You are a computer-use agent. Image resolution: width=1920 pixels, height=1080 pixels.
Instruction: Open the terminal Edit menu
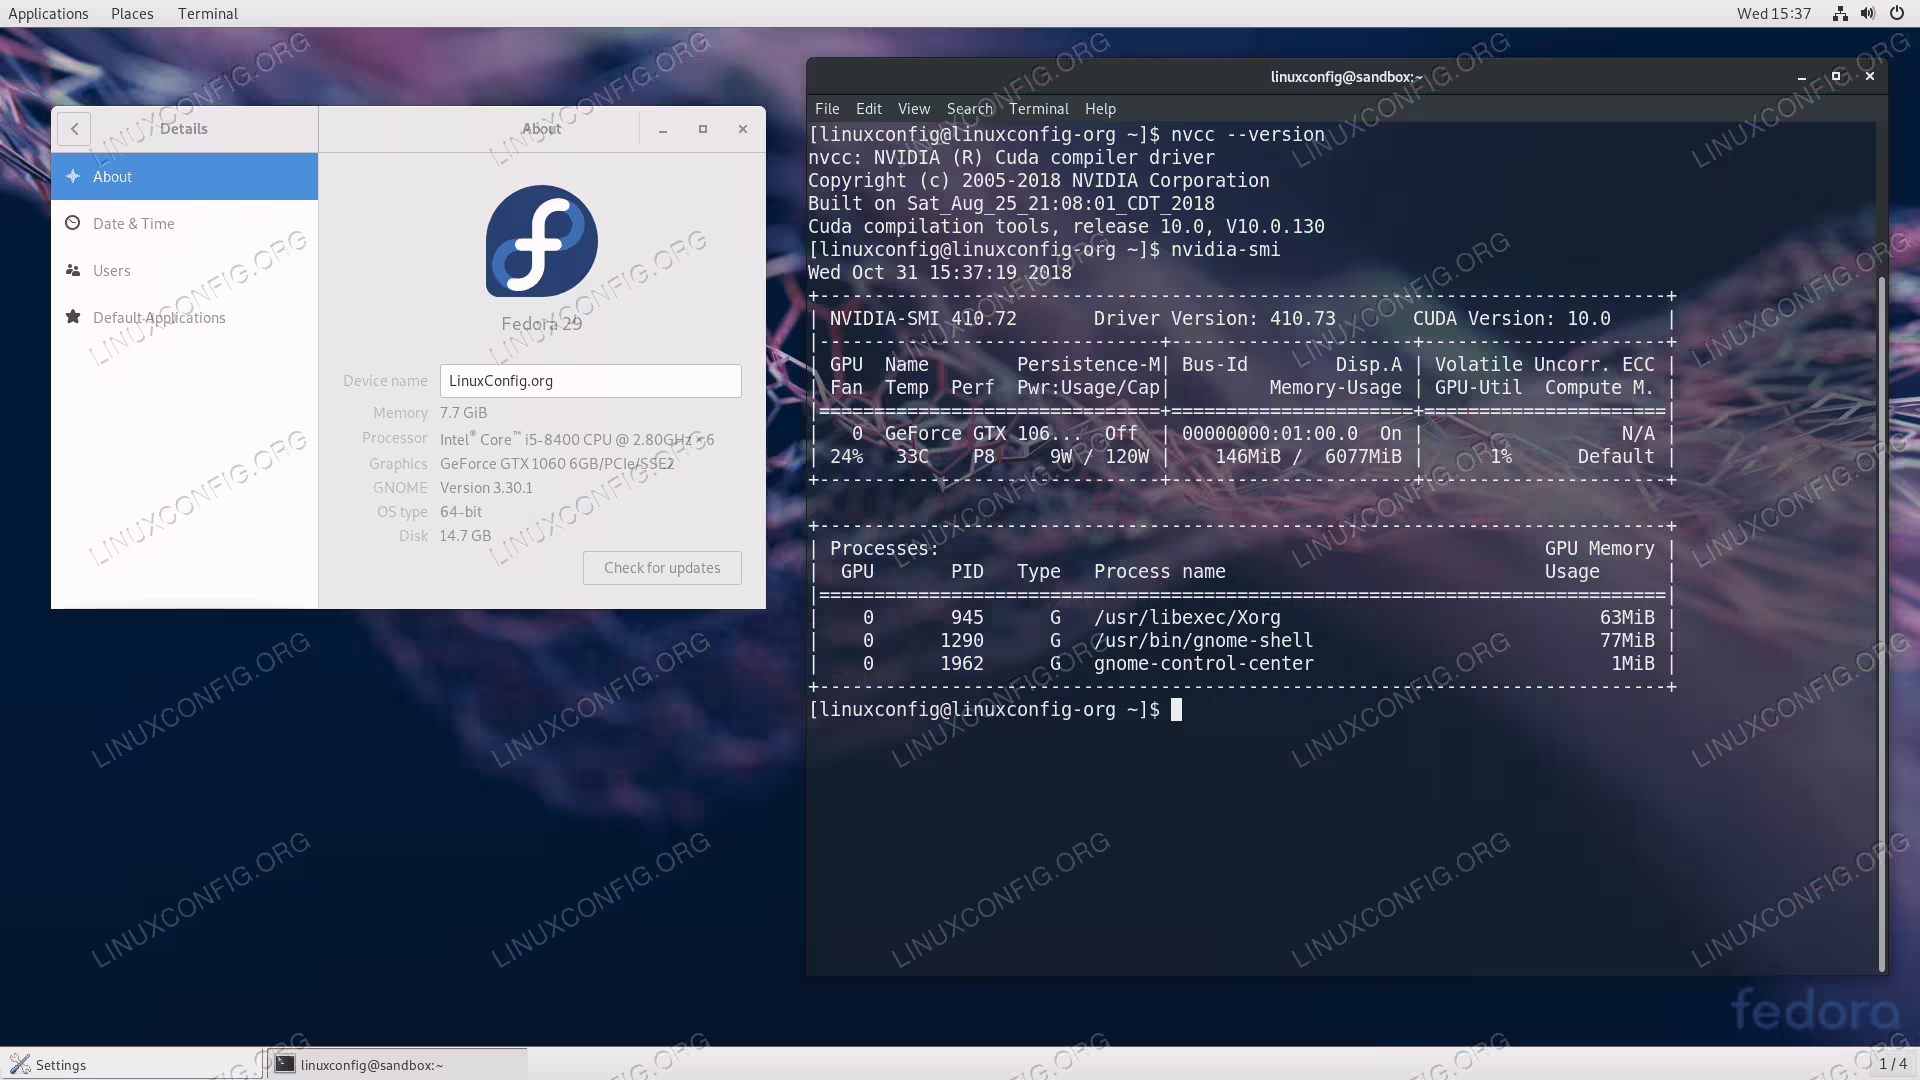[869, 109]
